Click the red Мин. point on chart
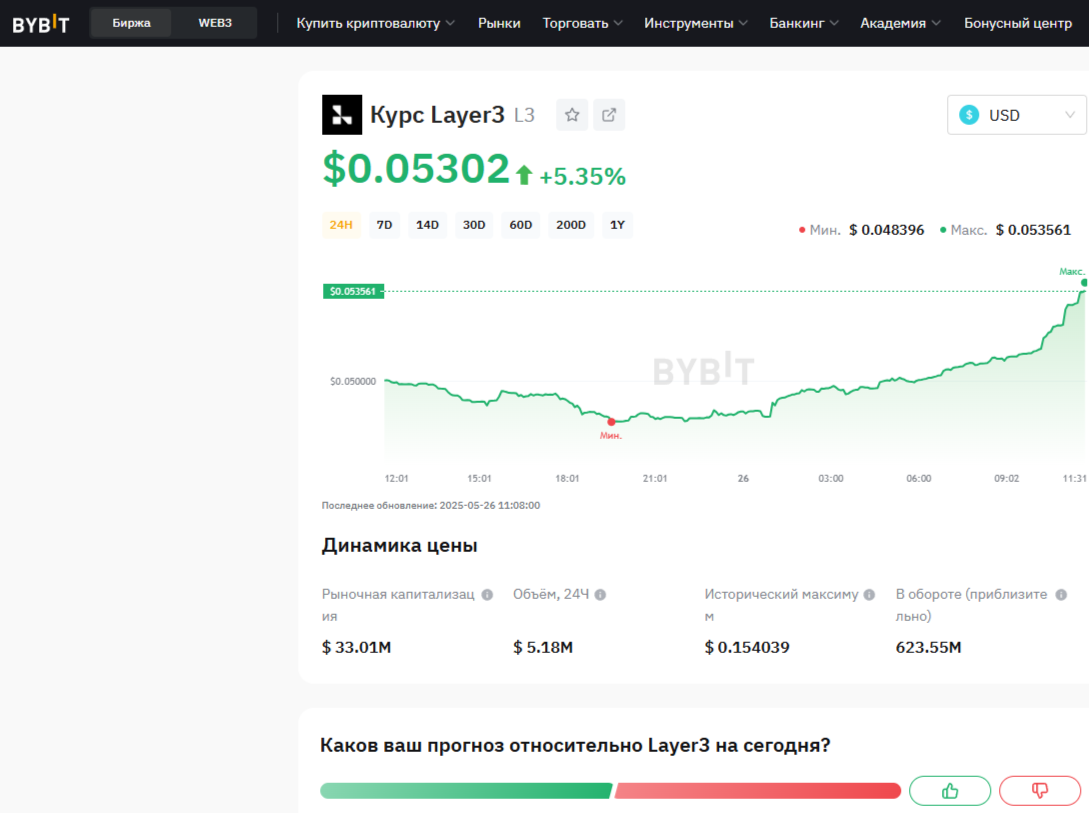 point(611,421)
